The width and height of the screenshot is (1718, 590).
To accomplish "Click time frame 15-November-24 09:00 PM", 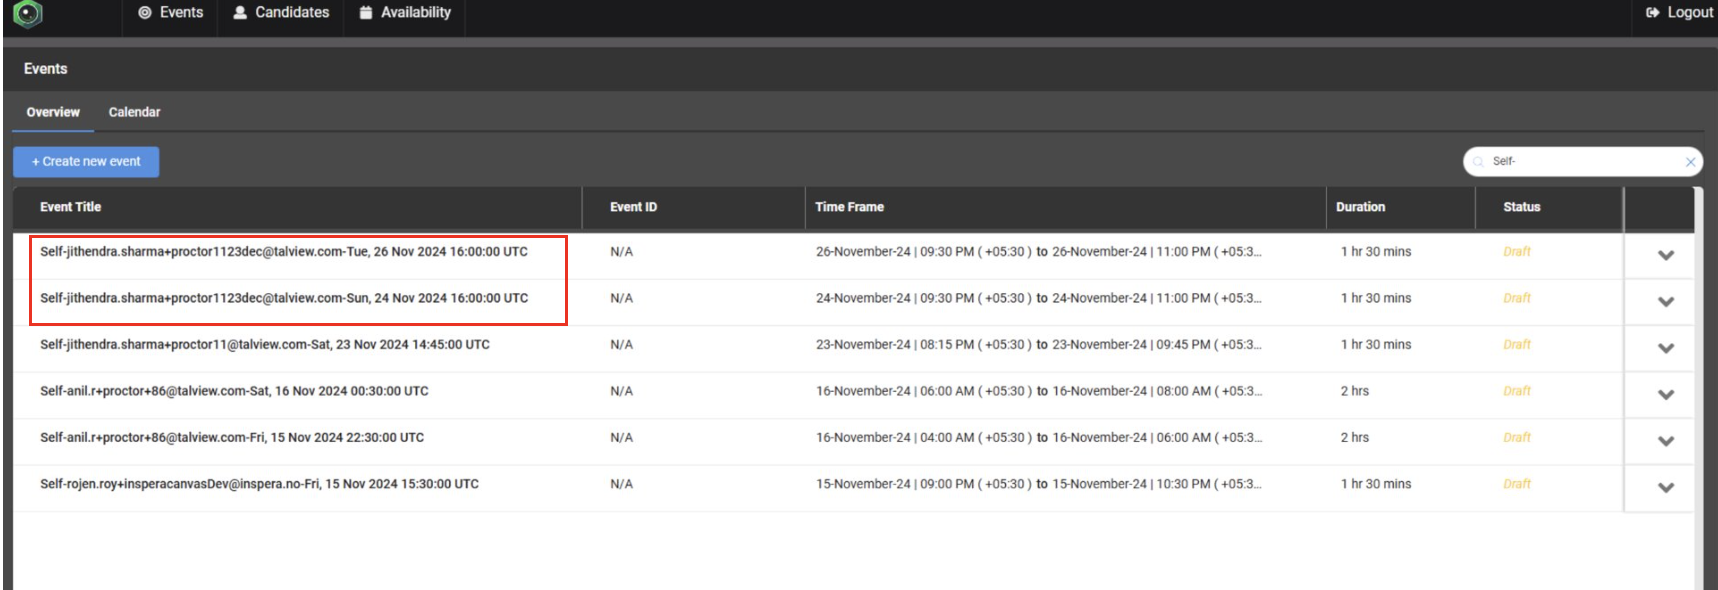I will (1038, 484).
